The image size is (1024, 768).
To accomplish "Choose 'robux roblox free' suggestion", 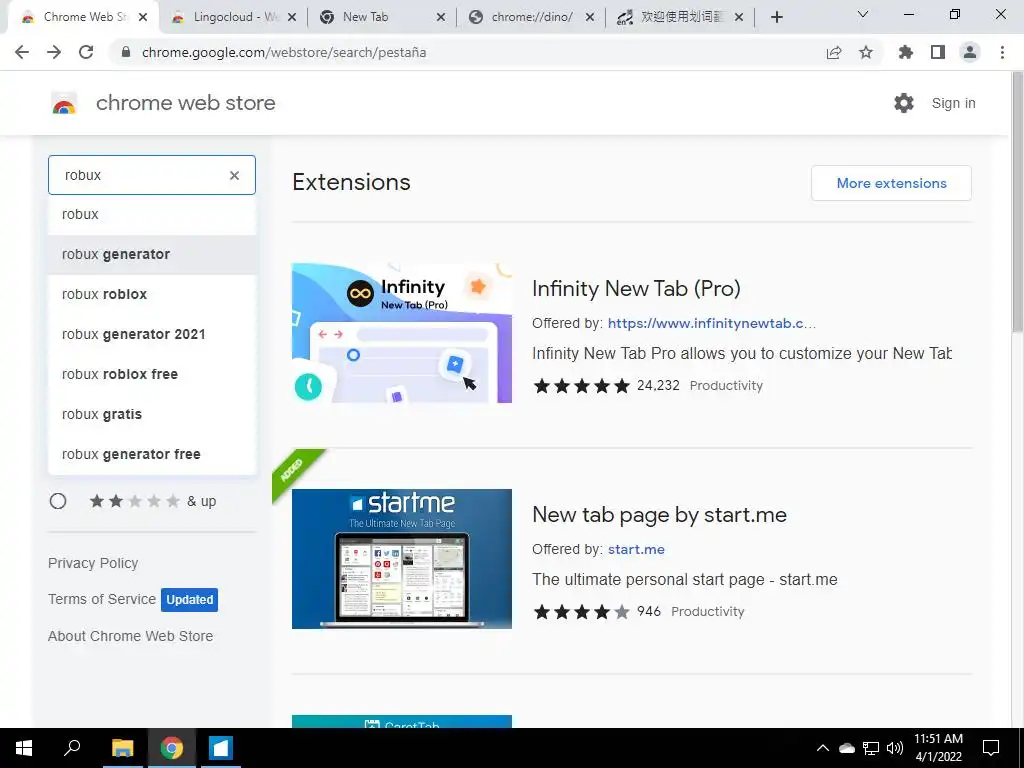I will click(x=152, y=374).
